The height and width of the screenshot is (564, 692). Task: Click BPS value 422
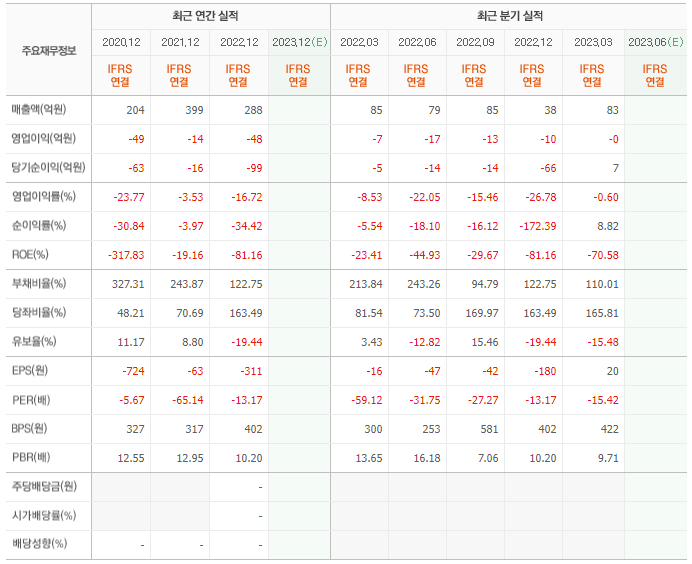coord(609,429)
